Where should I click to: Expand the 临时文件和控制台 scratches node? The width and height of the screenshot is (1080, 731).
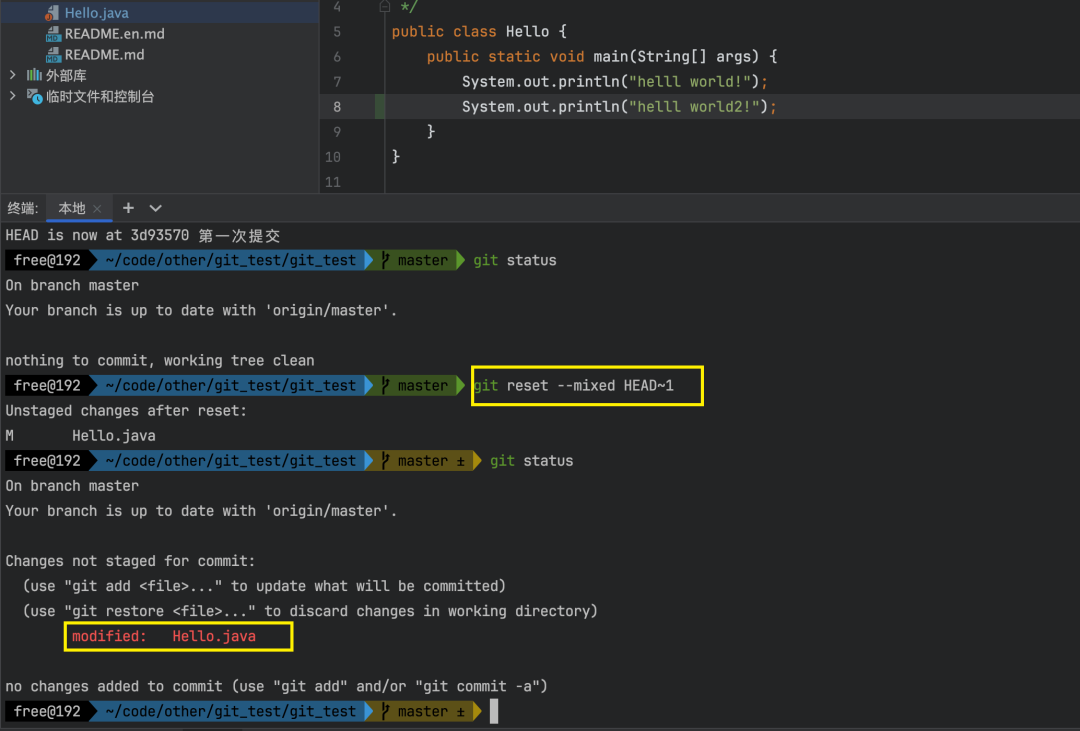pyautogui.click(x=12, y=96)
